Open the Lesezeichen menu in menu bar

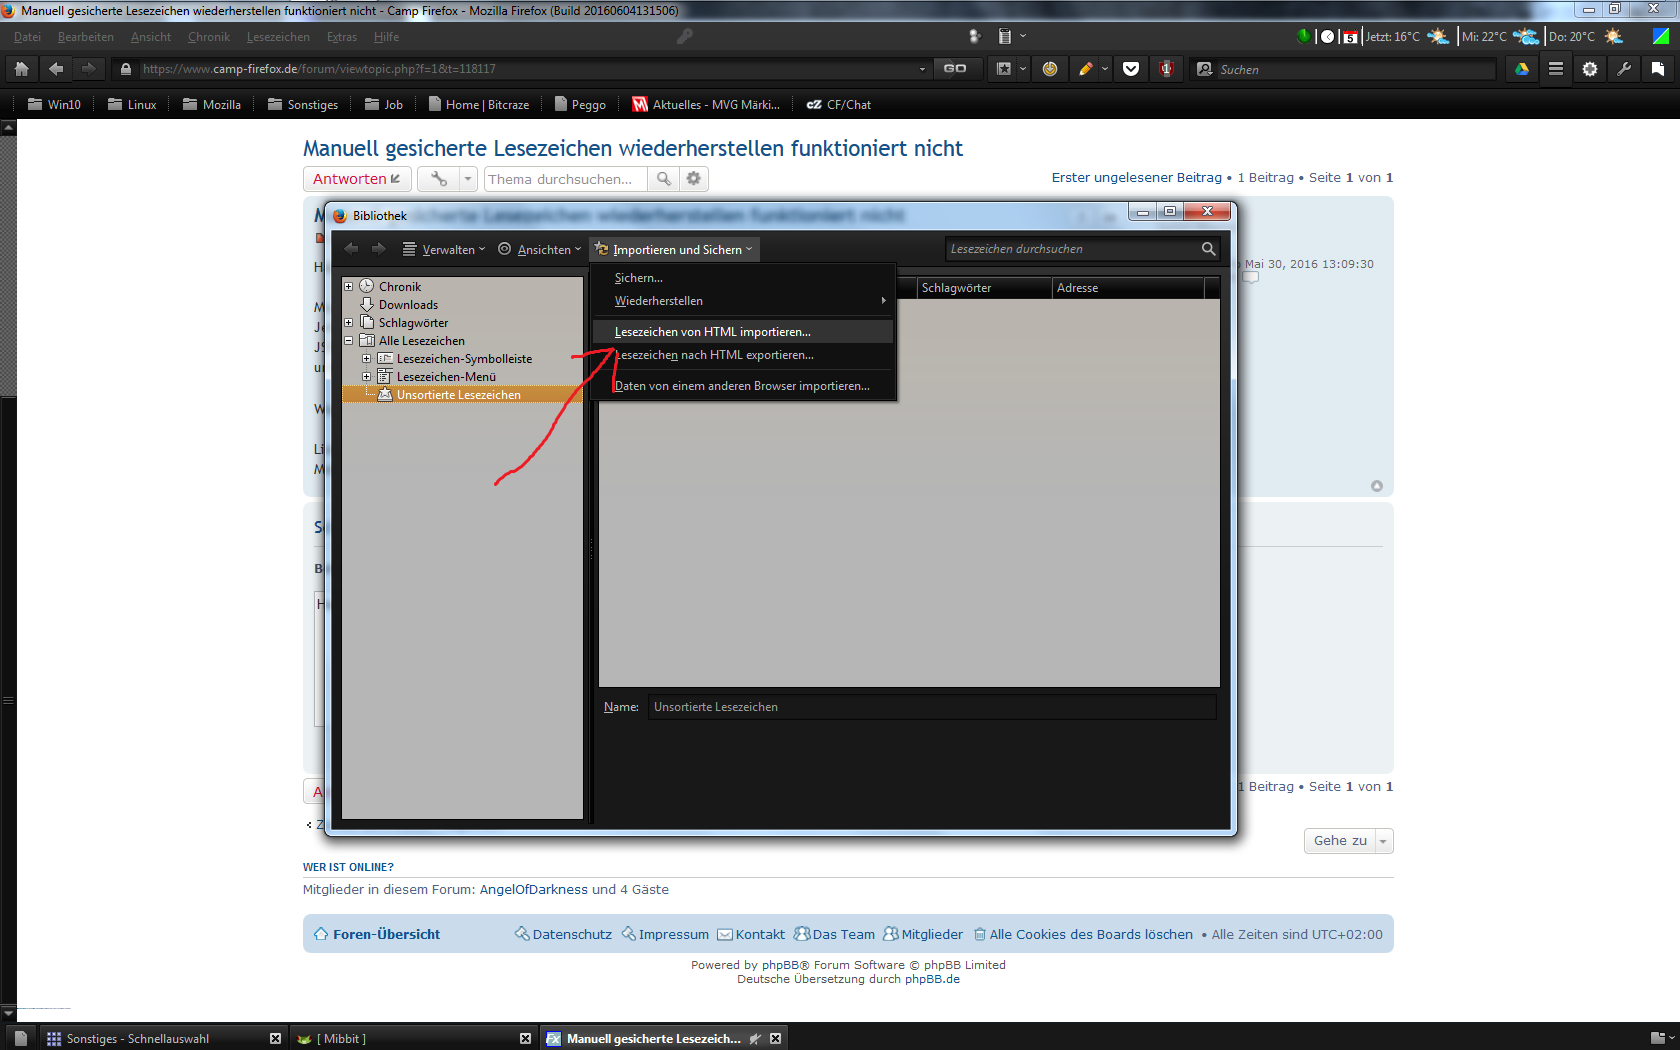(x=278, y=37)
